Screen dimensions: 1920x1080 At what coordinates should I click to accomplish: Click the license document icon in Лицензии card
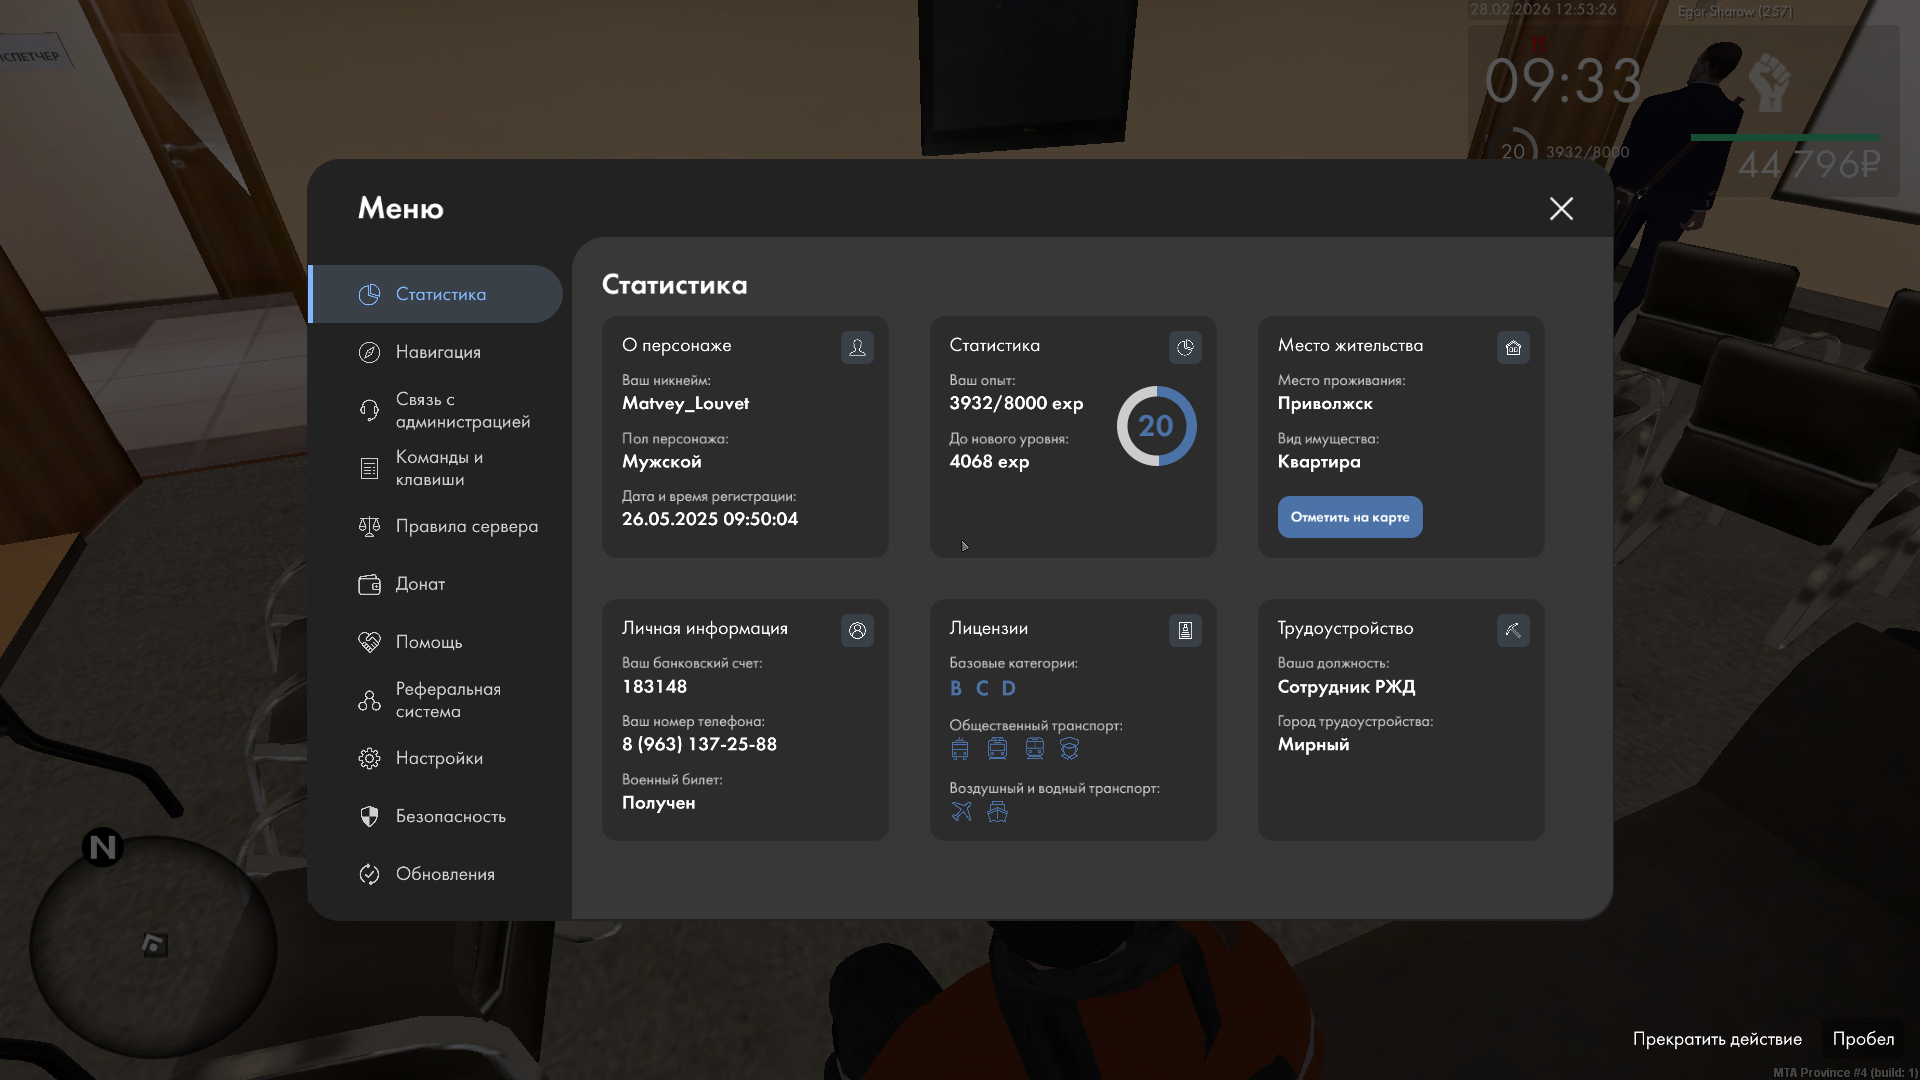1185,630
